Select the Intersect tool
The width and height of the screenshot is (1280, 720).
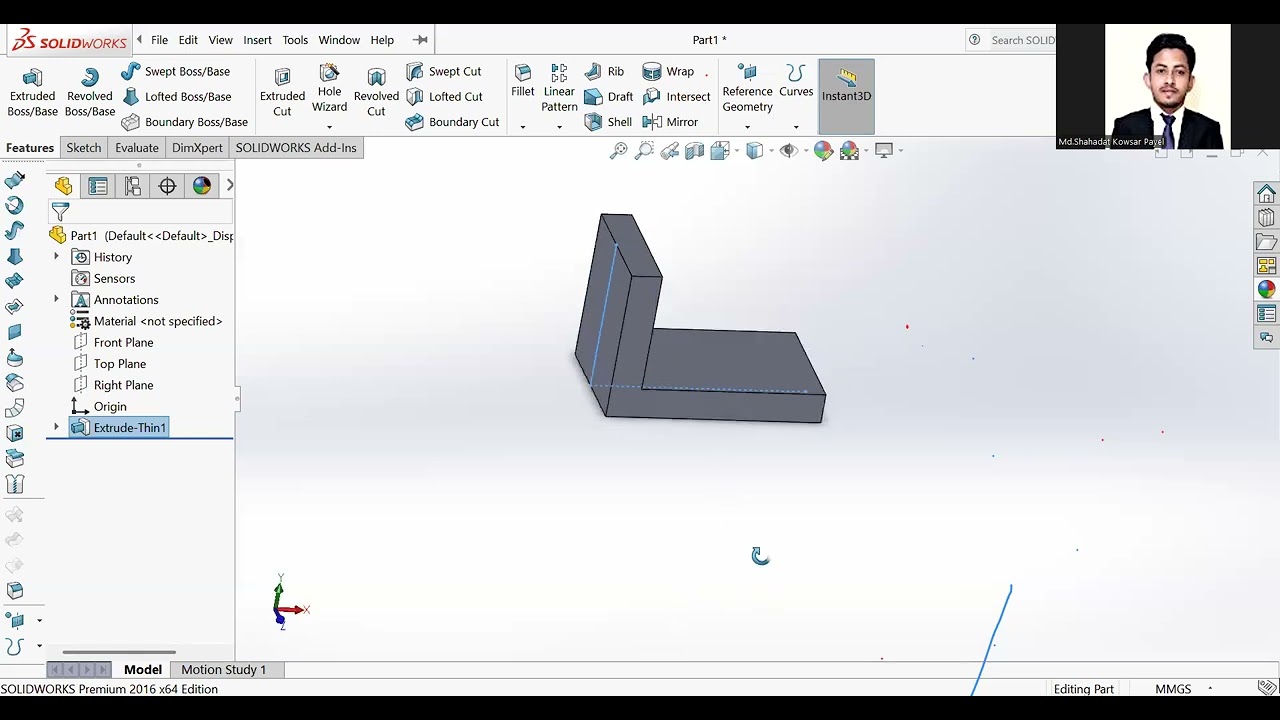(x=676, y=97)
